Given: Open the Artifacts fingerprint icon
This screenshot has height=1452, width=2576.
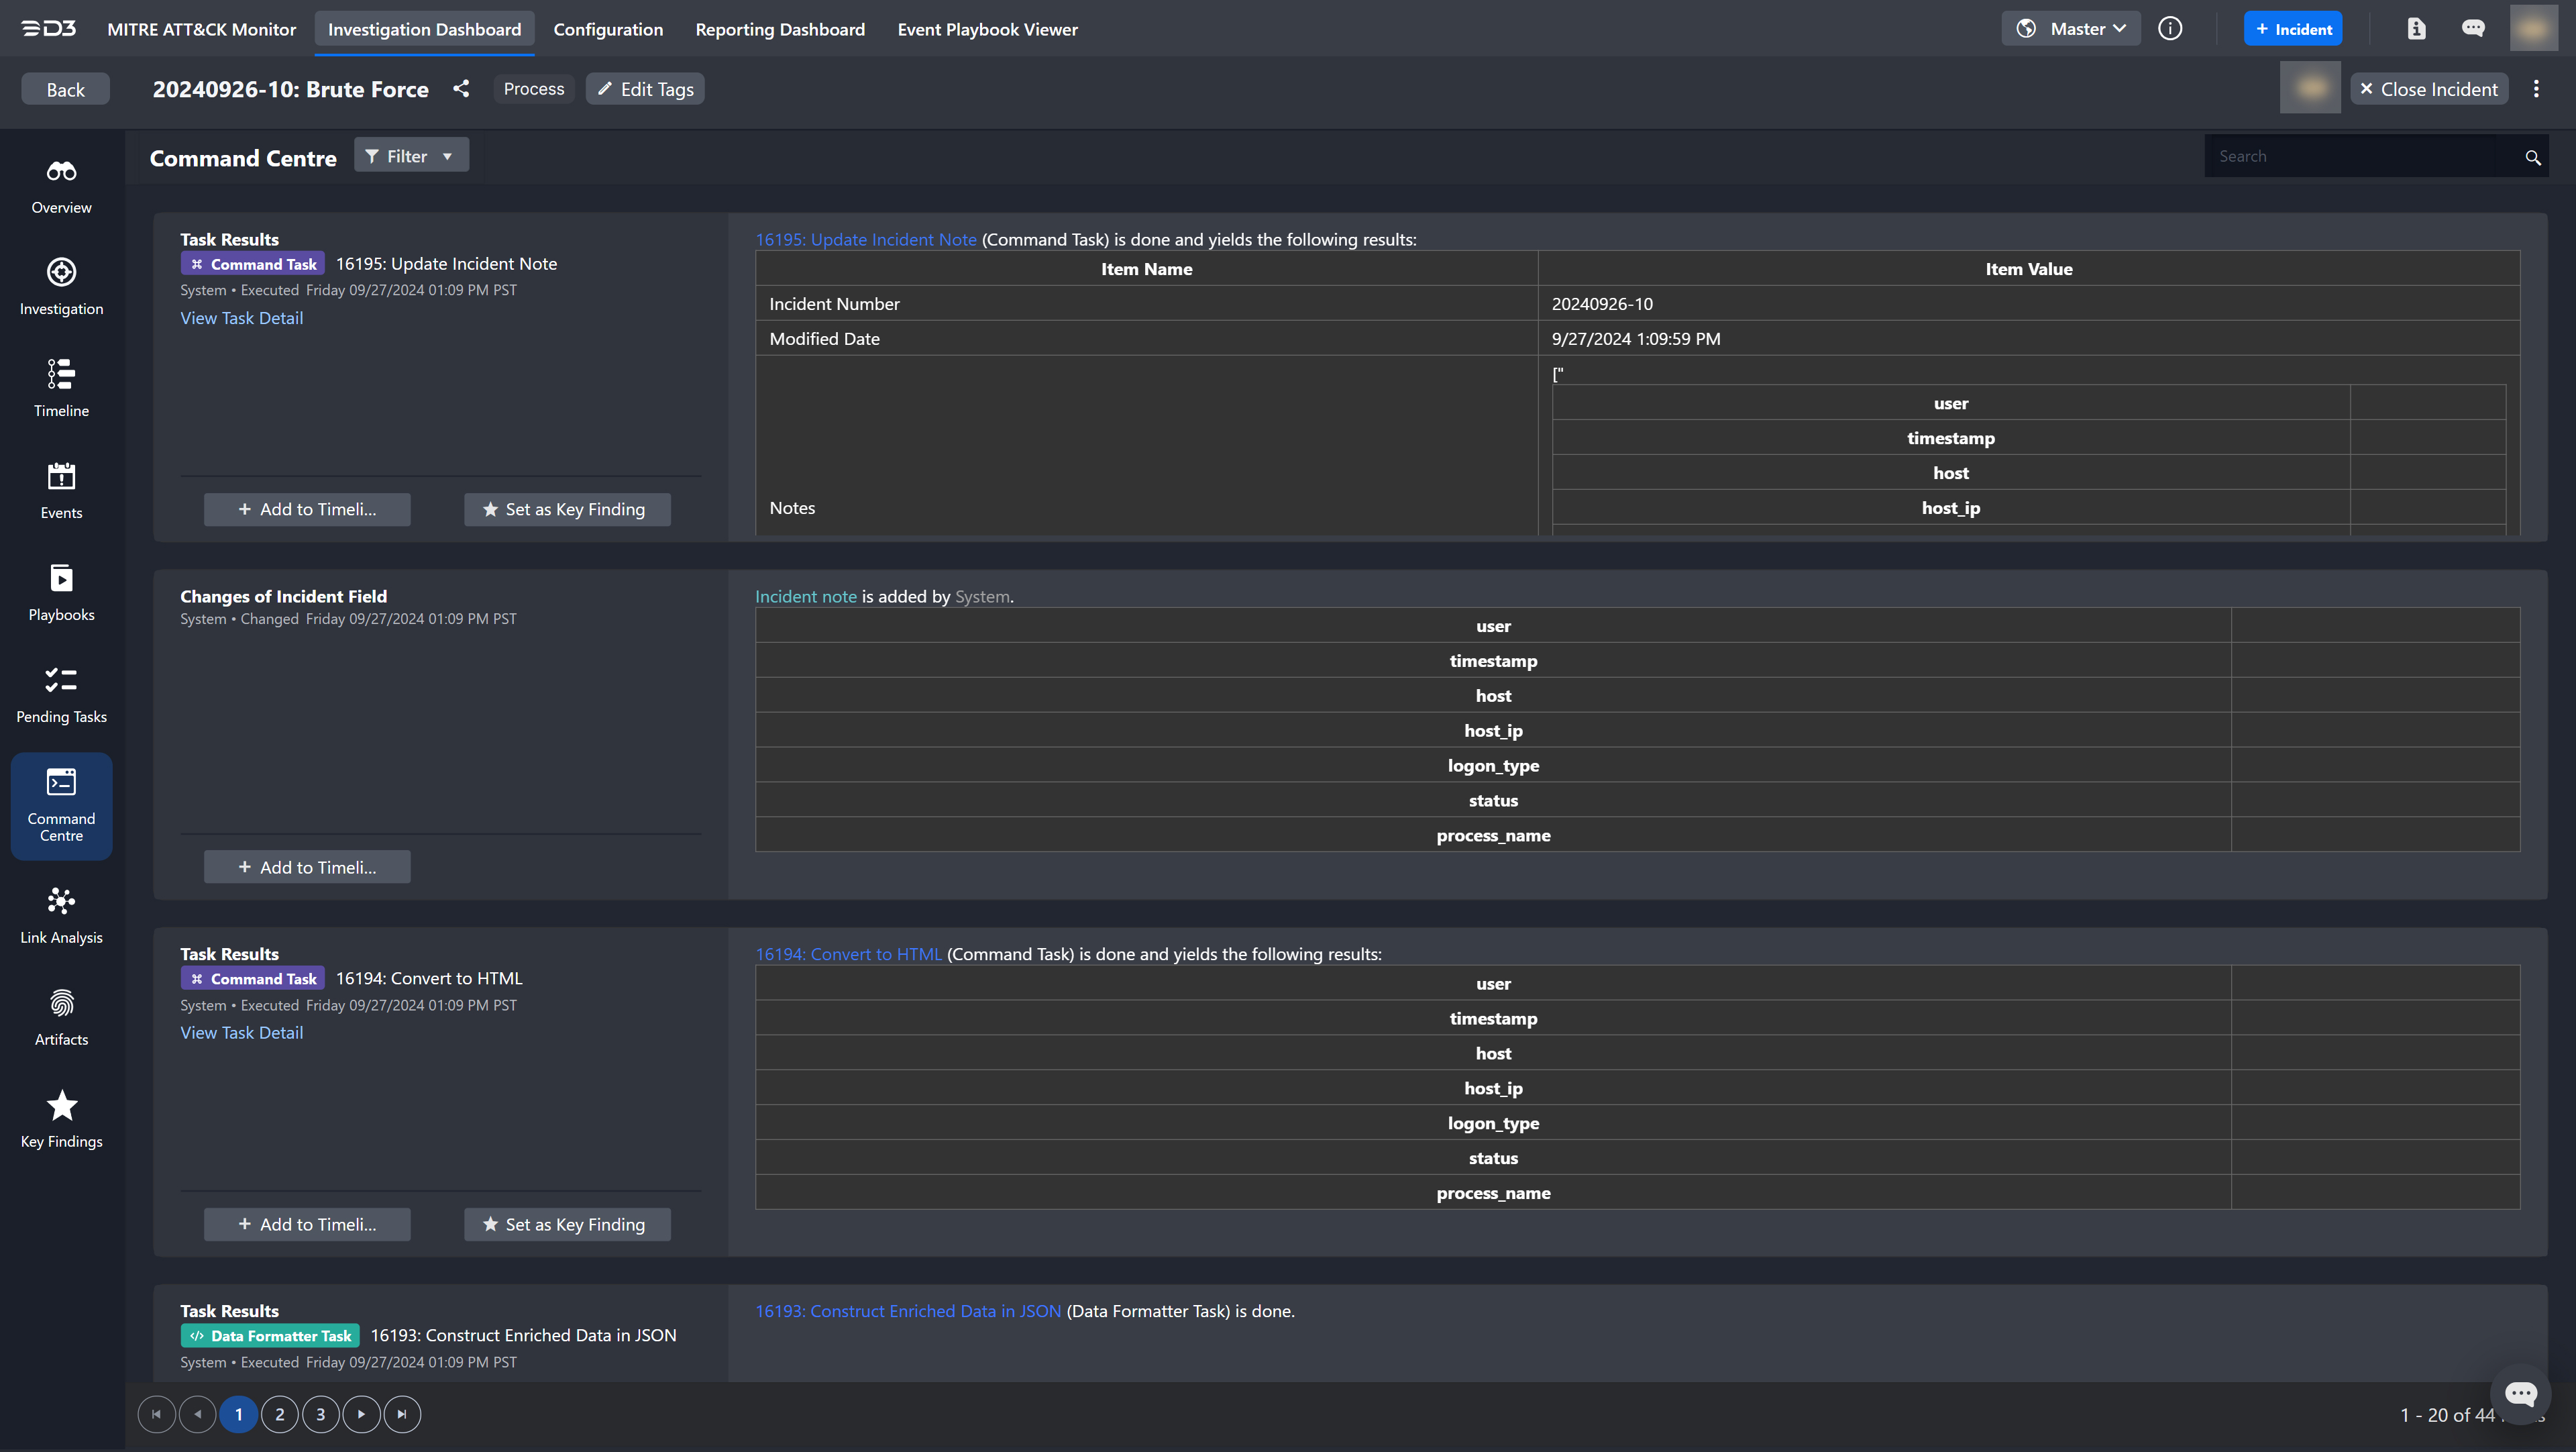Looking at the screenshot, I should click(61, 1003).
